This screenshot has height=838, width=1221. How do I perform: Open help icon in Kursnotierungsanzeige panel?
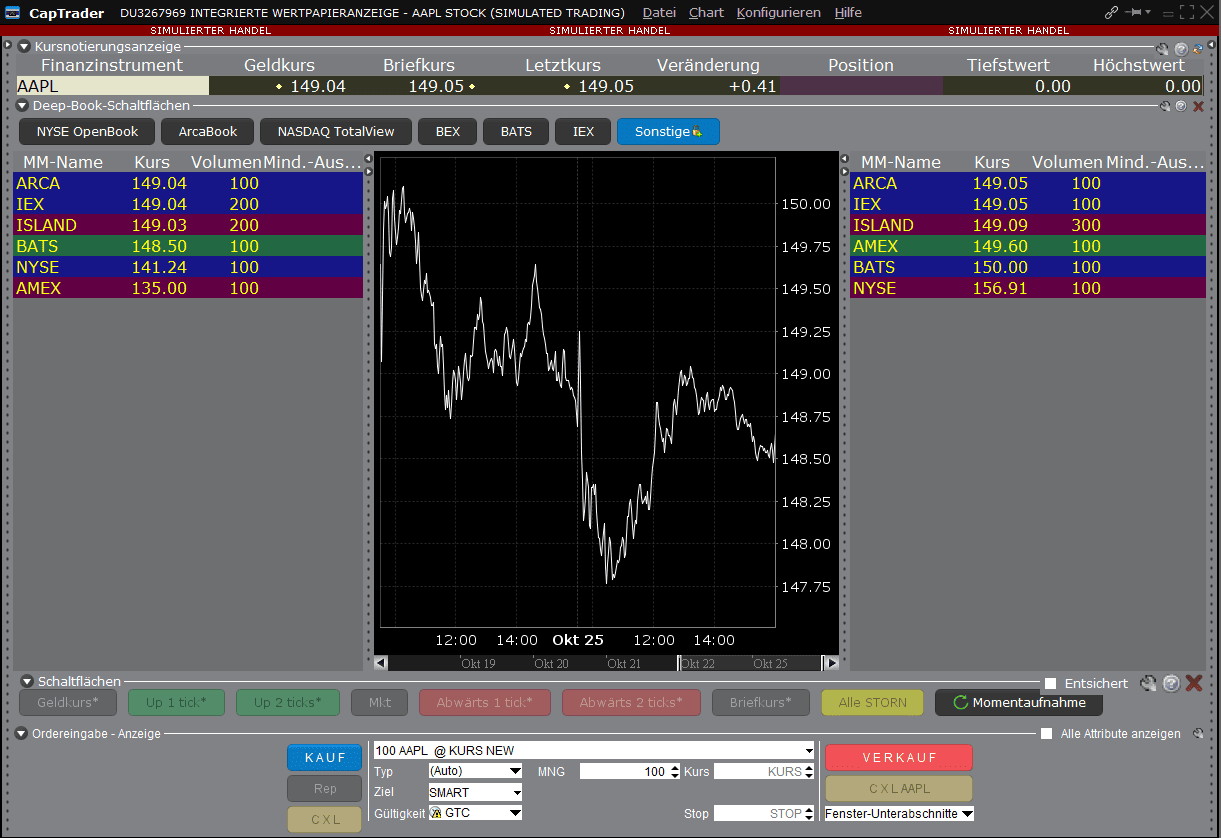[x=1181, y=48]
